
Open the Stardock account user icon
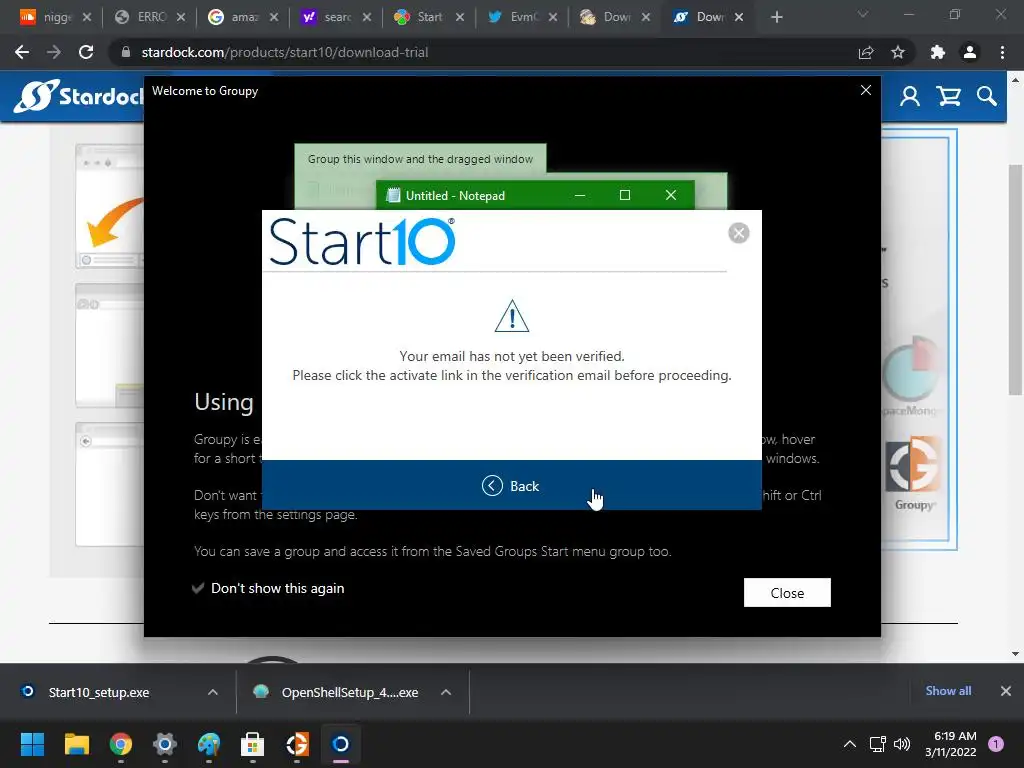(x=910, y=97)
